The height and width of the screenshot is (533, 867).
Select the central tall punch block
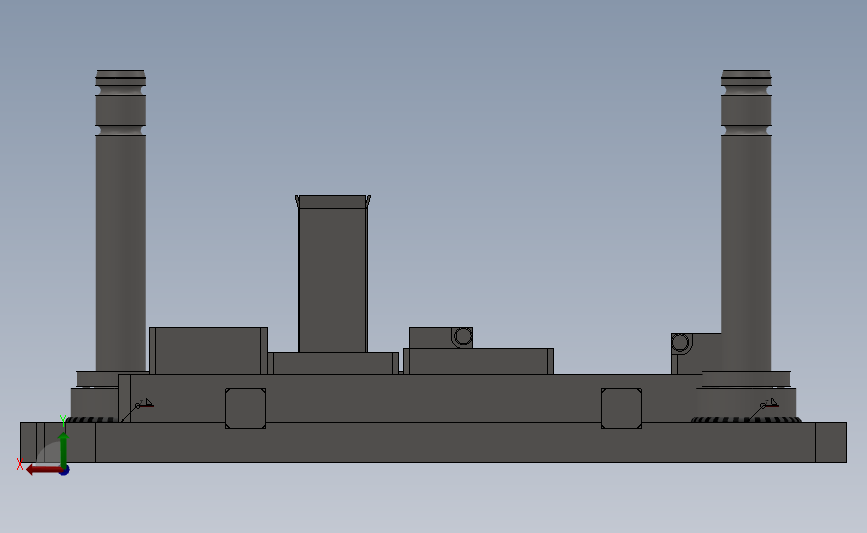pos(333,274)
